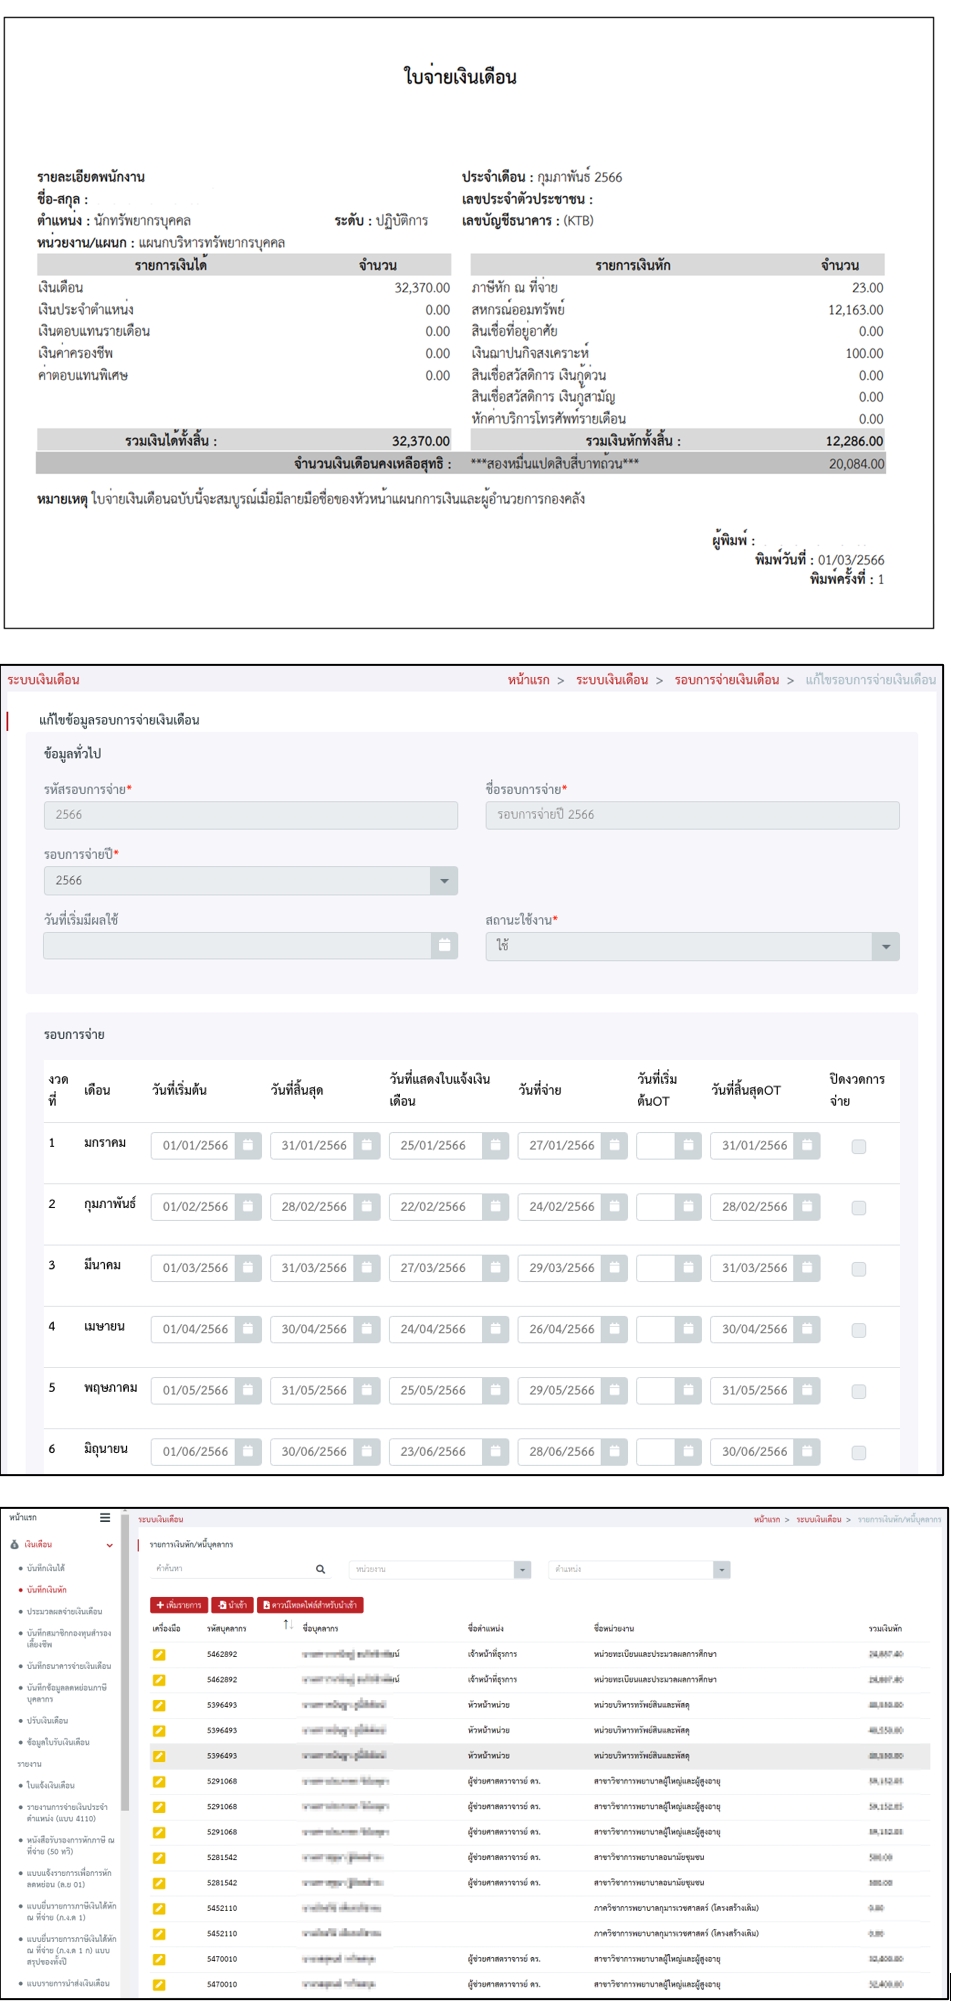Viewport: 955px width, 2001px height.
Task: Click edit pencil icon on highlighted 5396493 row
Action: tap(159, 1756)
